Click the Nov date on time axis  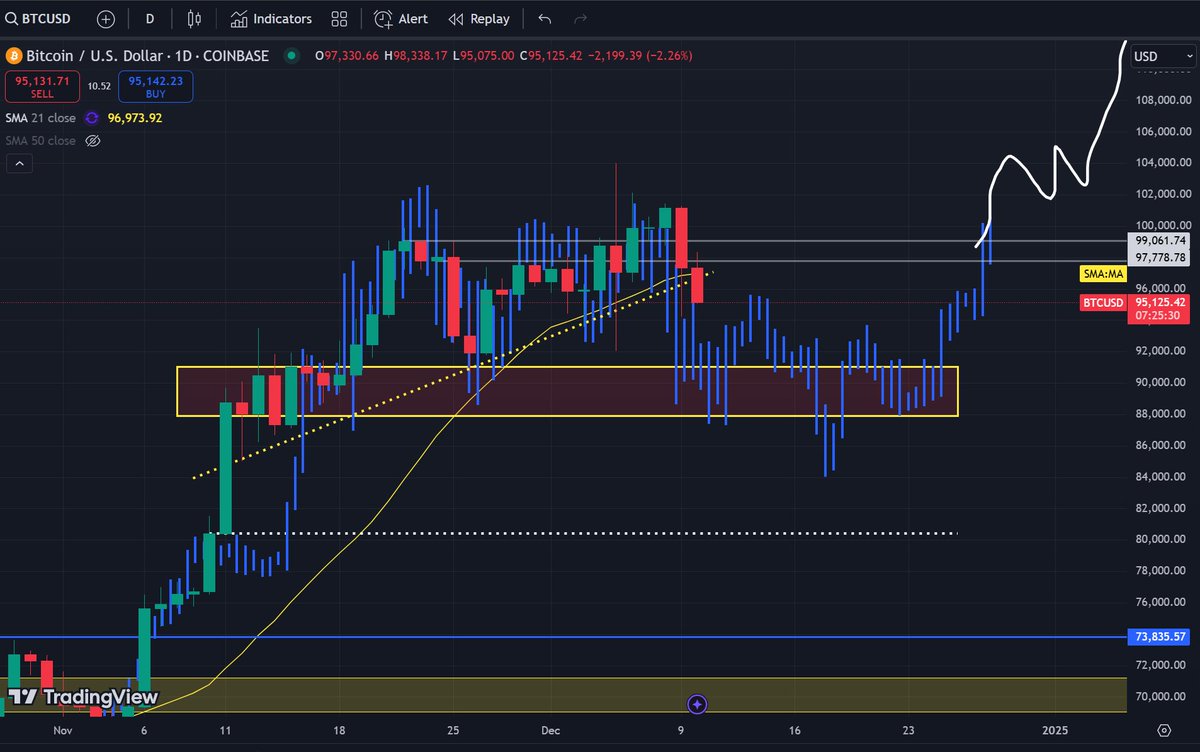63,731
